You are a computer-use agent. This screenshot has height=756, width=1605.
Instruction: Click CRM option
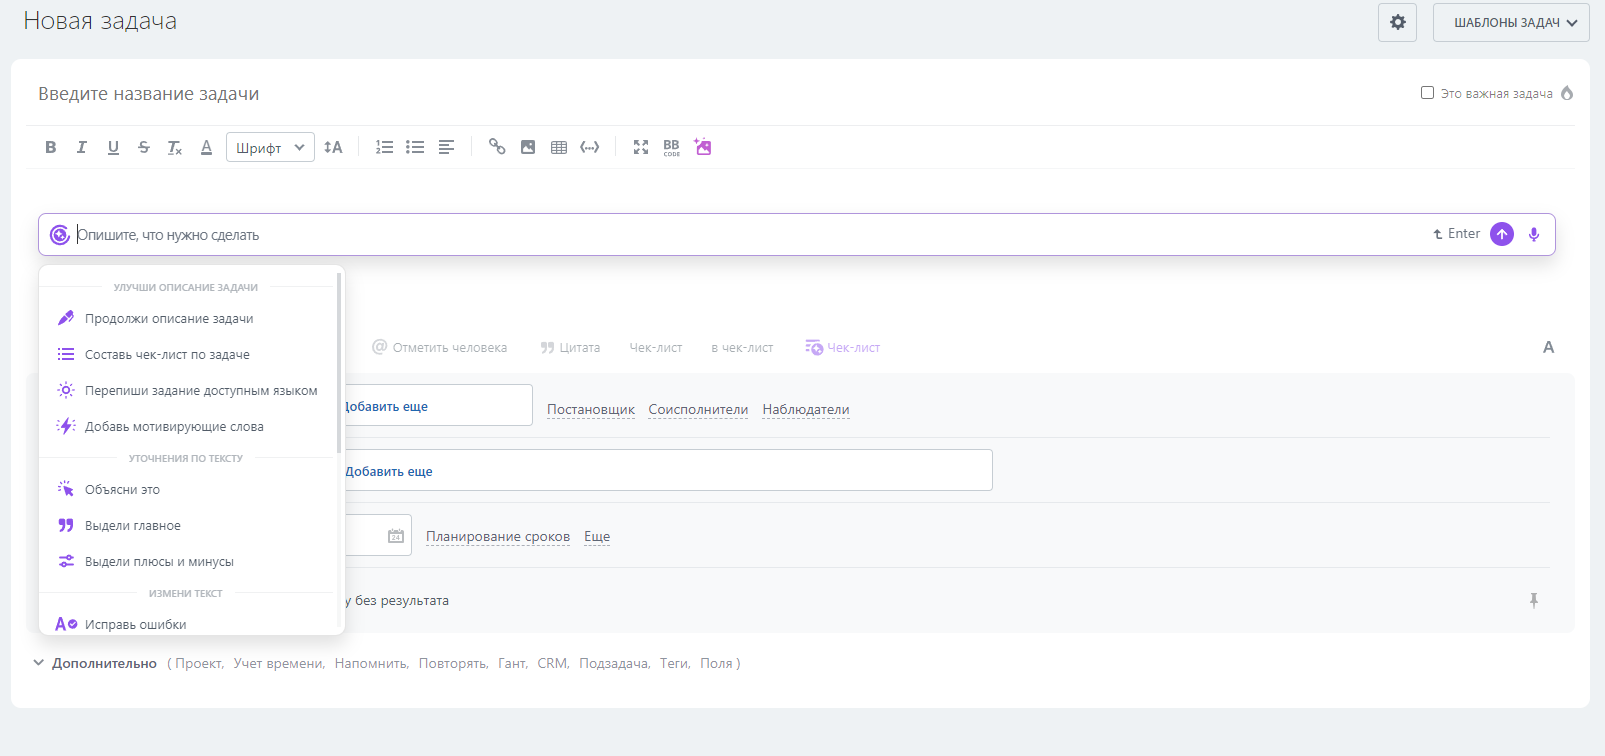pyautogui.click(x=552, y=663)
